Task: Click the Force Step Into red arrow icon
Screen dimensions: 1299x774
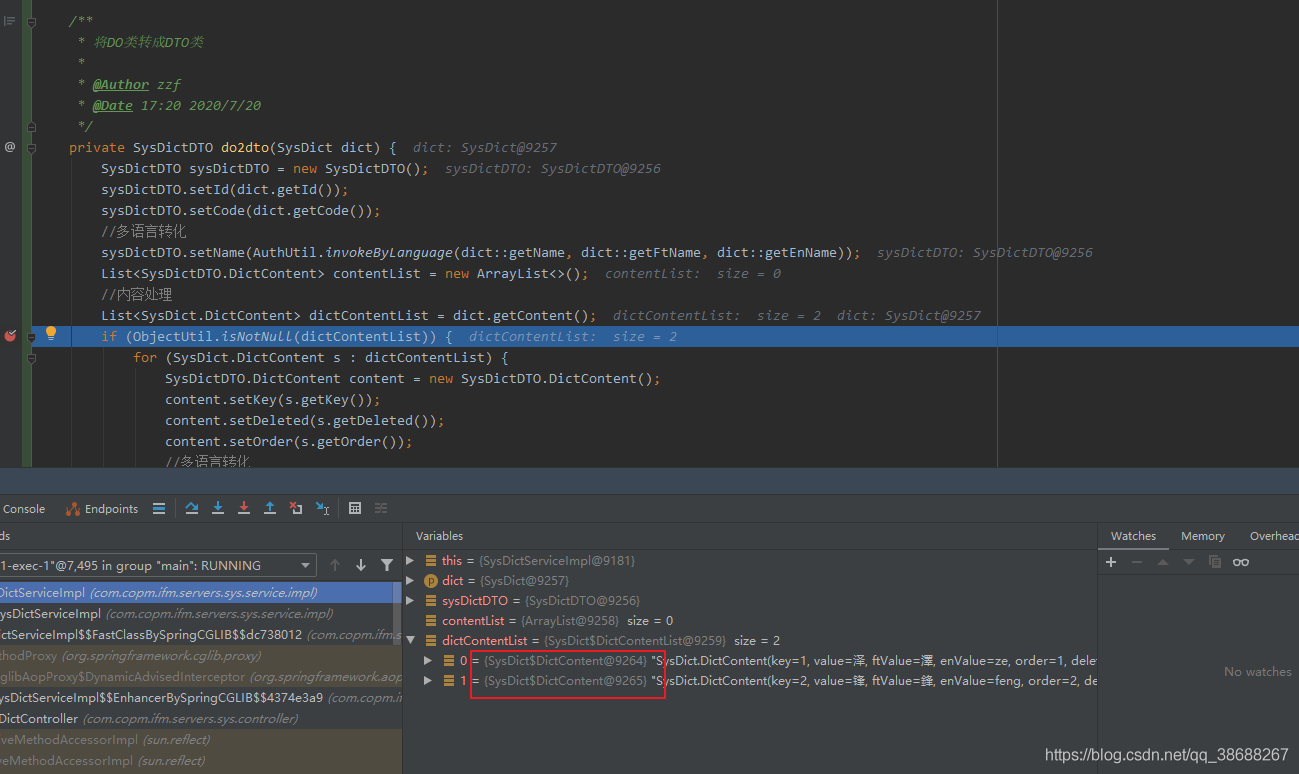Action: tap(244, 508)
